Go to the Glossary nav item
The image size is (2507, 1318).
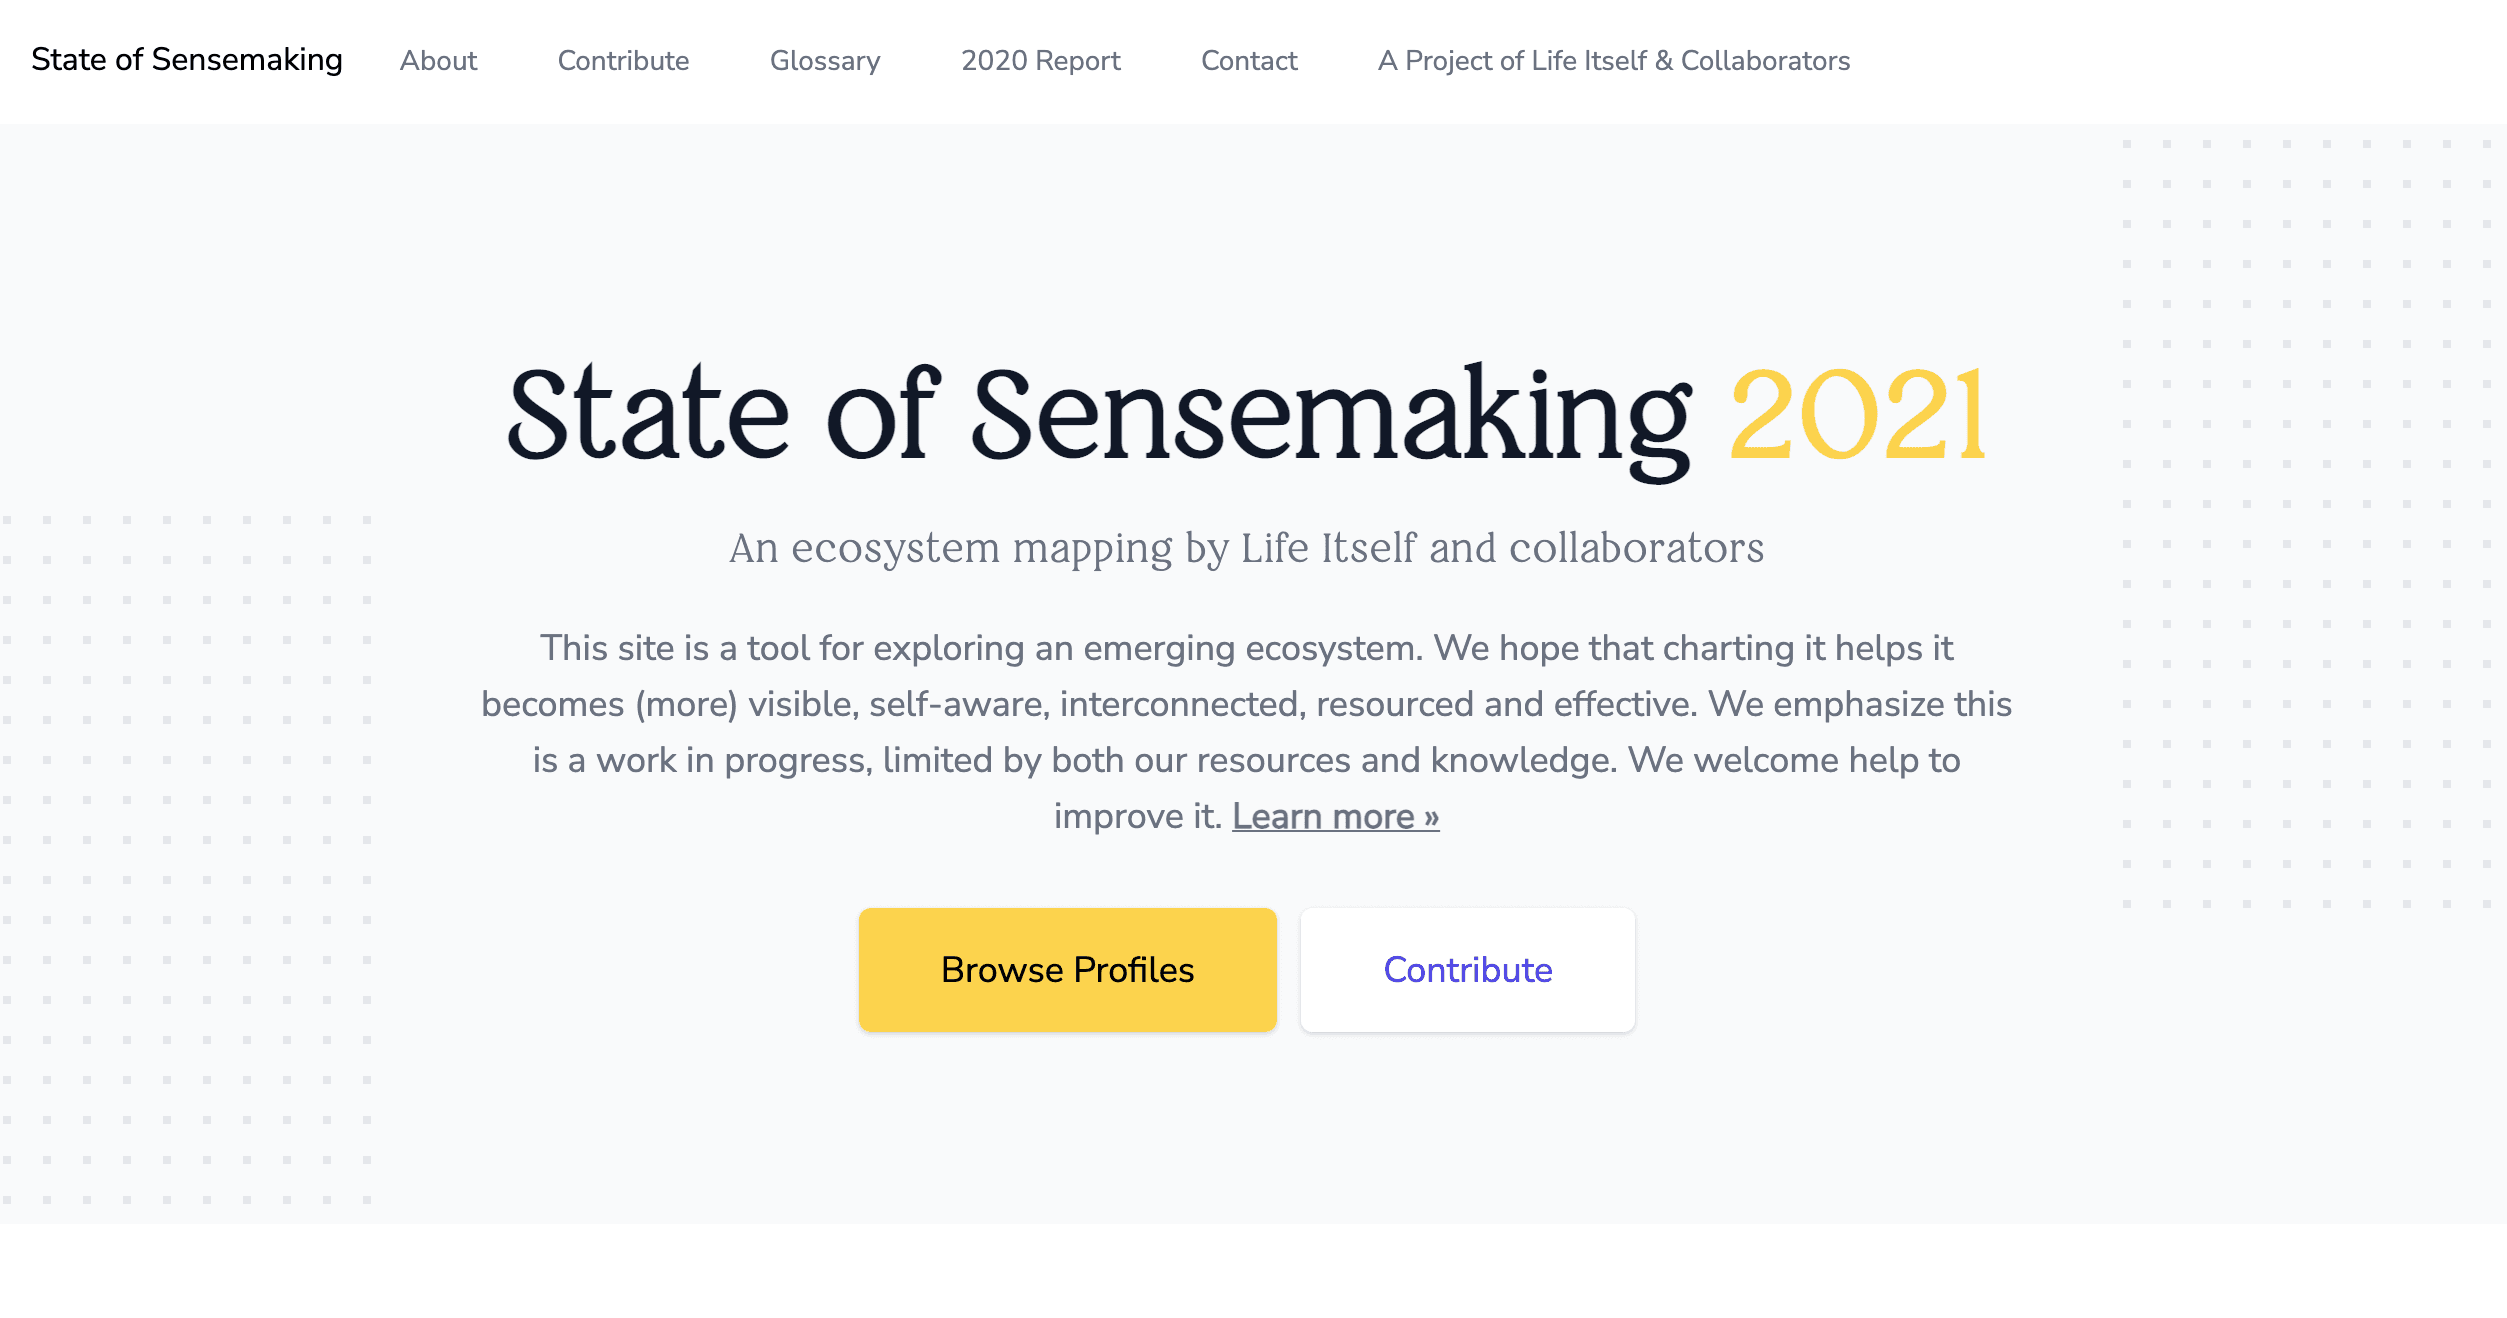point(825,61)
